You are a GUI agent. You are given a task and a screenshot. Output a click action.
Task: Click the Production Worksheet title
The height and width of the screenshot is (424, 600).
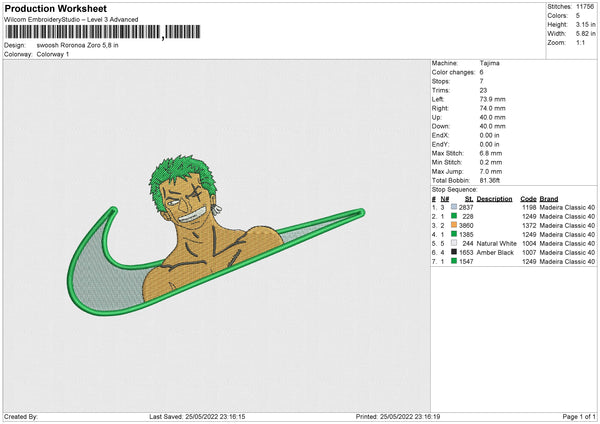pyautogui.click(x=55, y=8)
